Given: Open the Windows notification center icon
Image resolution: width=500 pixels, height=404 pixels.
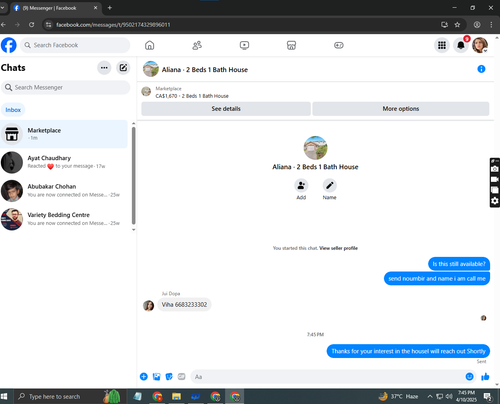Looking at the screenshot, I should (x=488, y=397).
